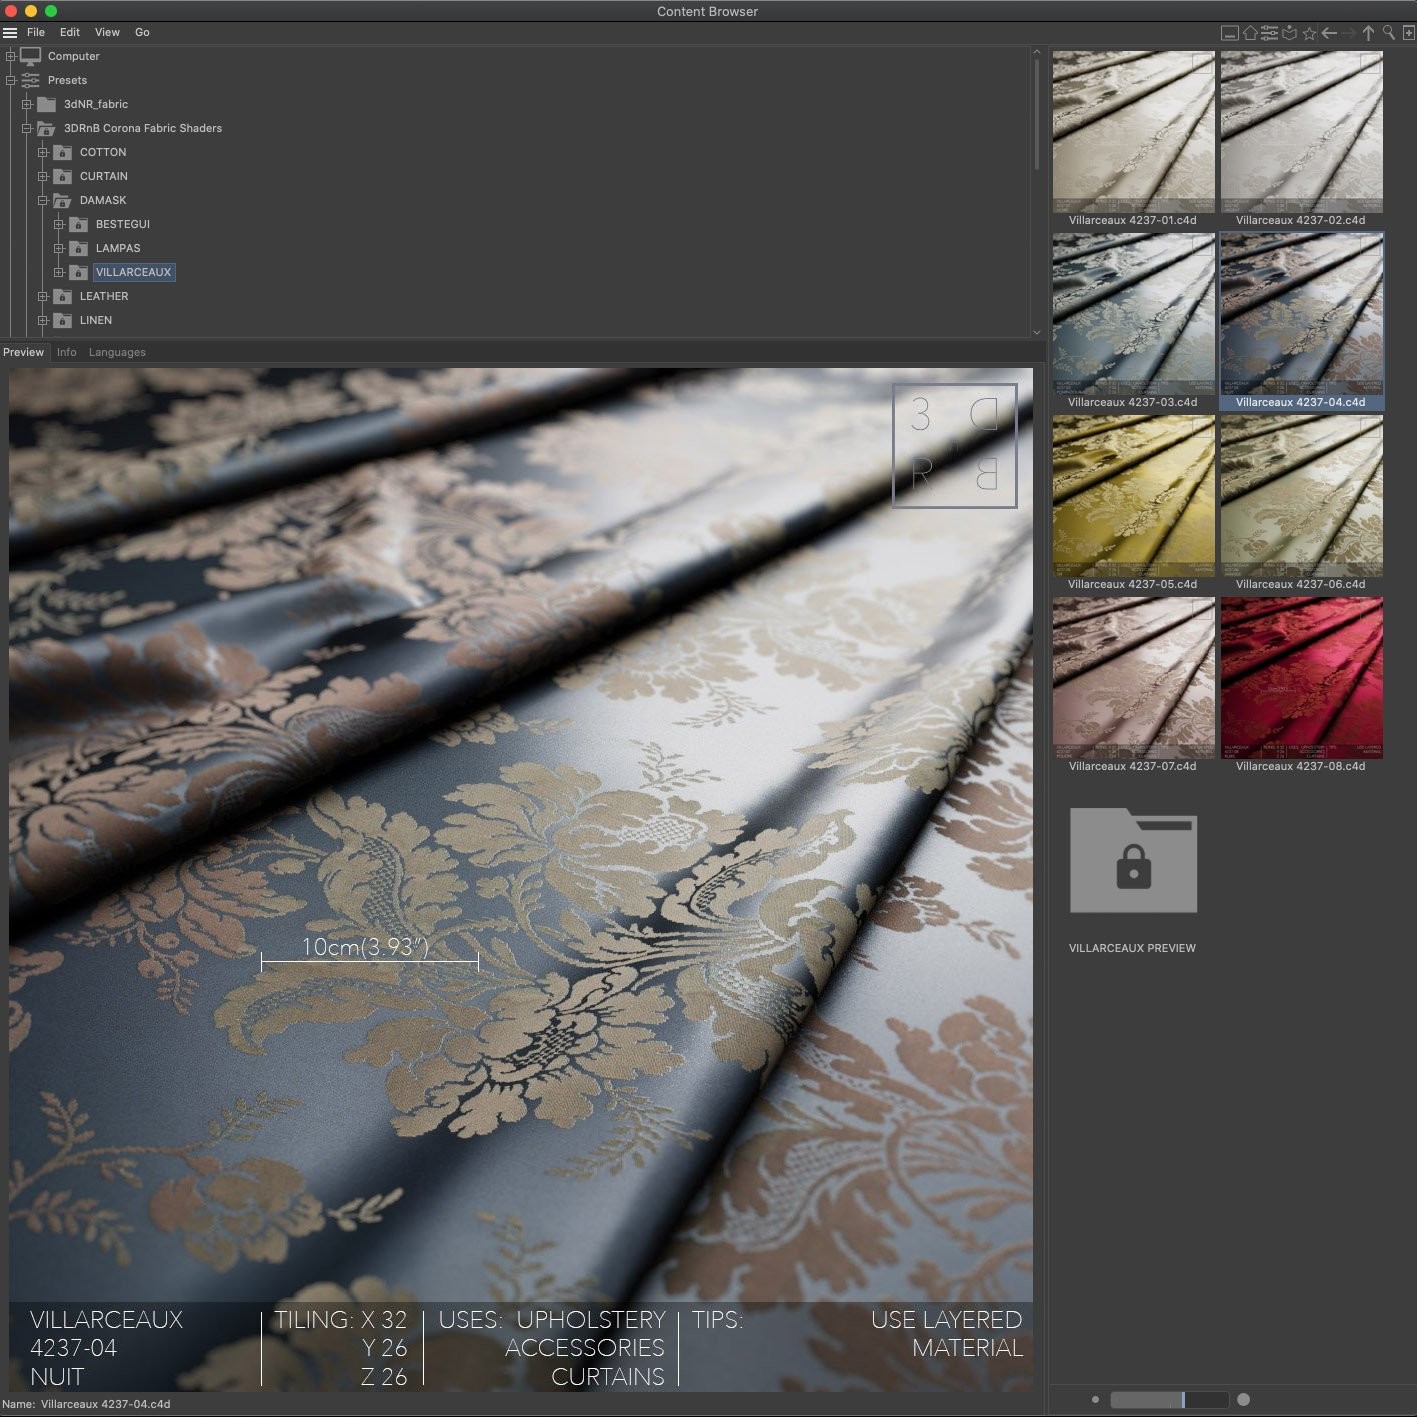
Task: Open the Go menu
Action: pyautogui.click(x=142, y=32)
